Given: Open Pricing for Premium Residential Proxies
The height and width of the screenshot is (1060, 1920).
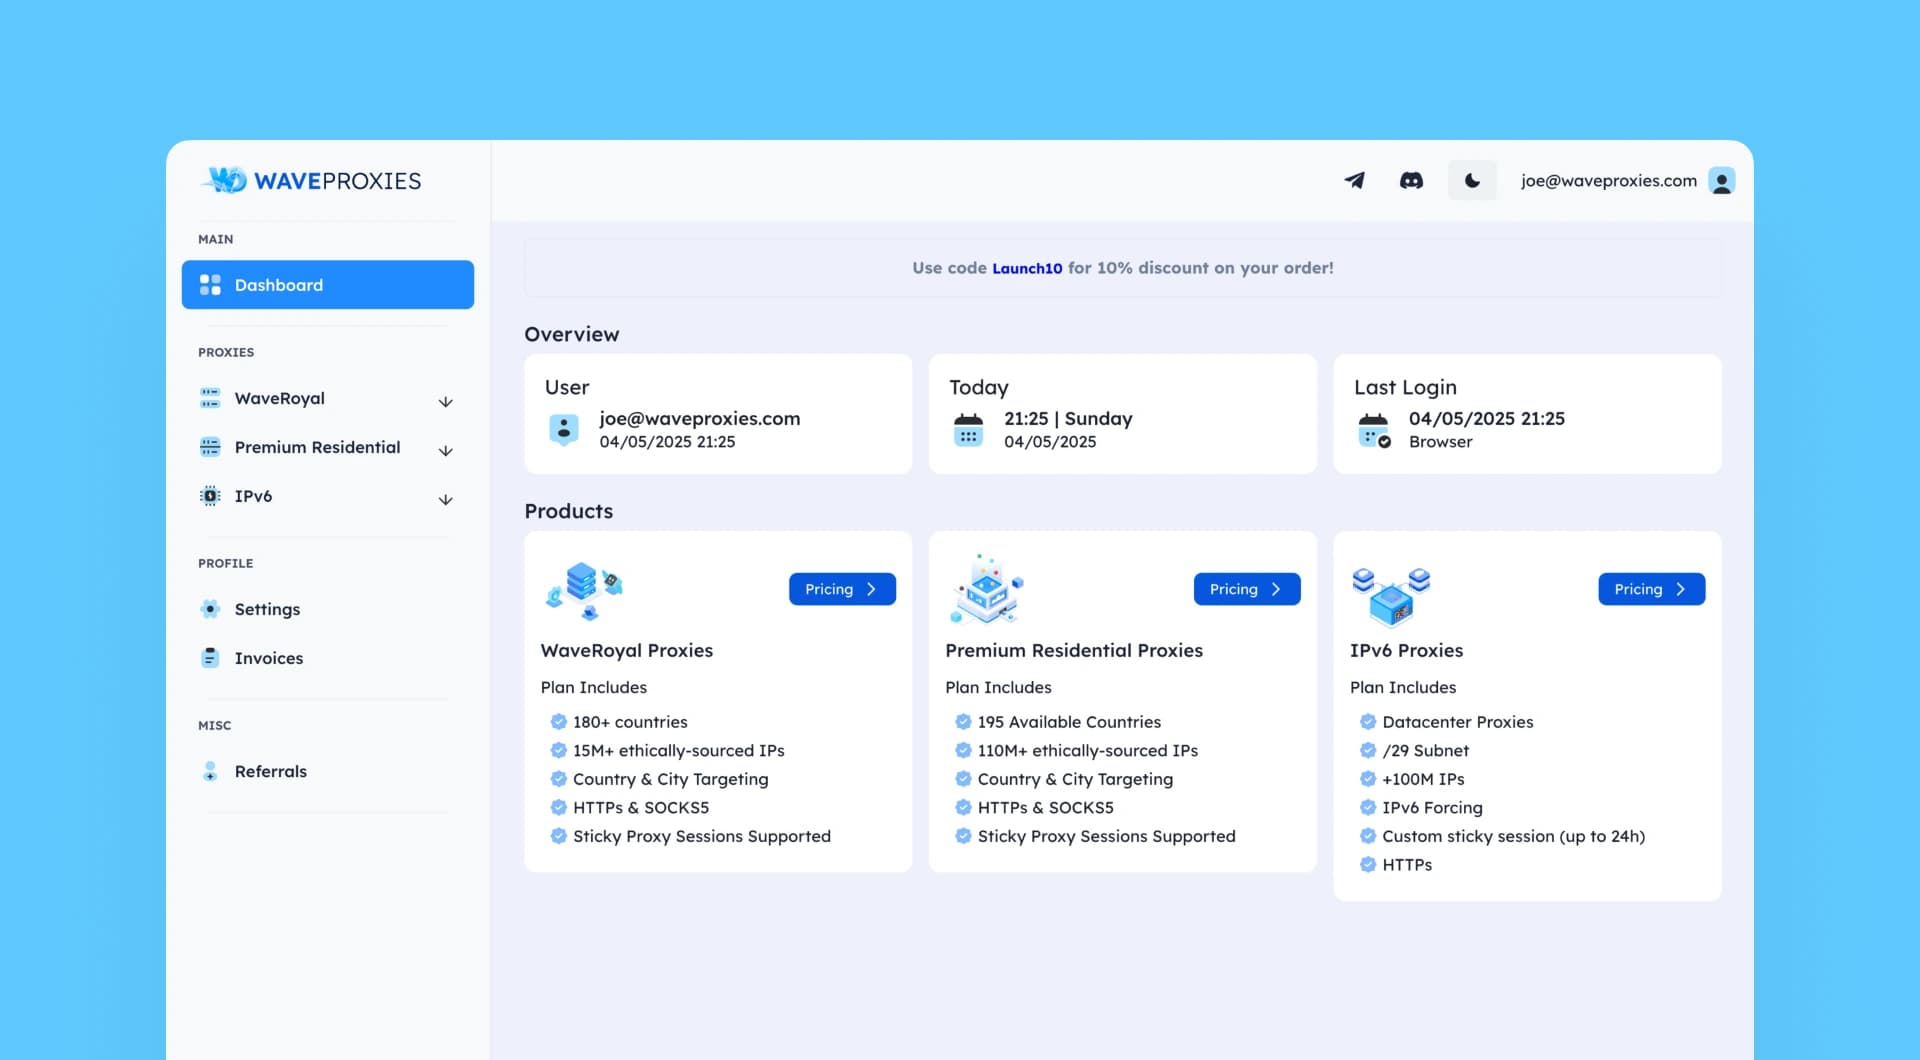Looking at the screenshot, I should (x=1247, y=589).
